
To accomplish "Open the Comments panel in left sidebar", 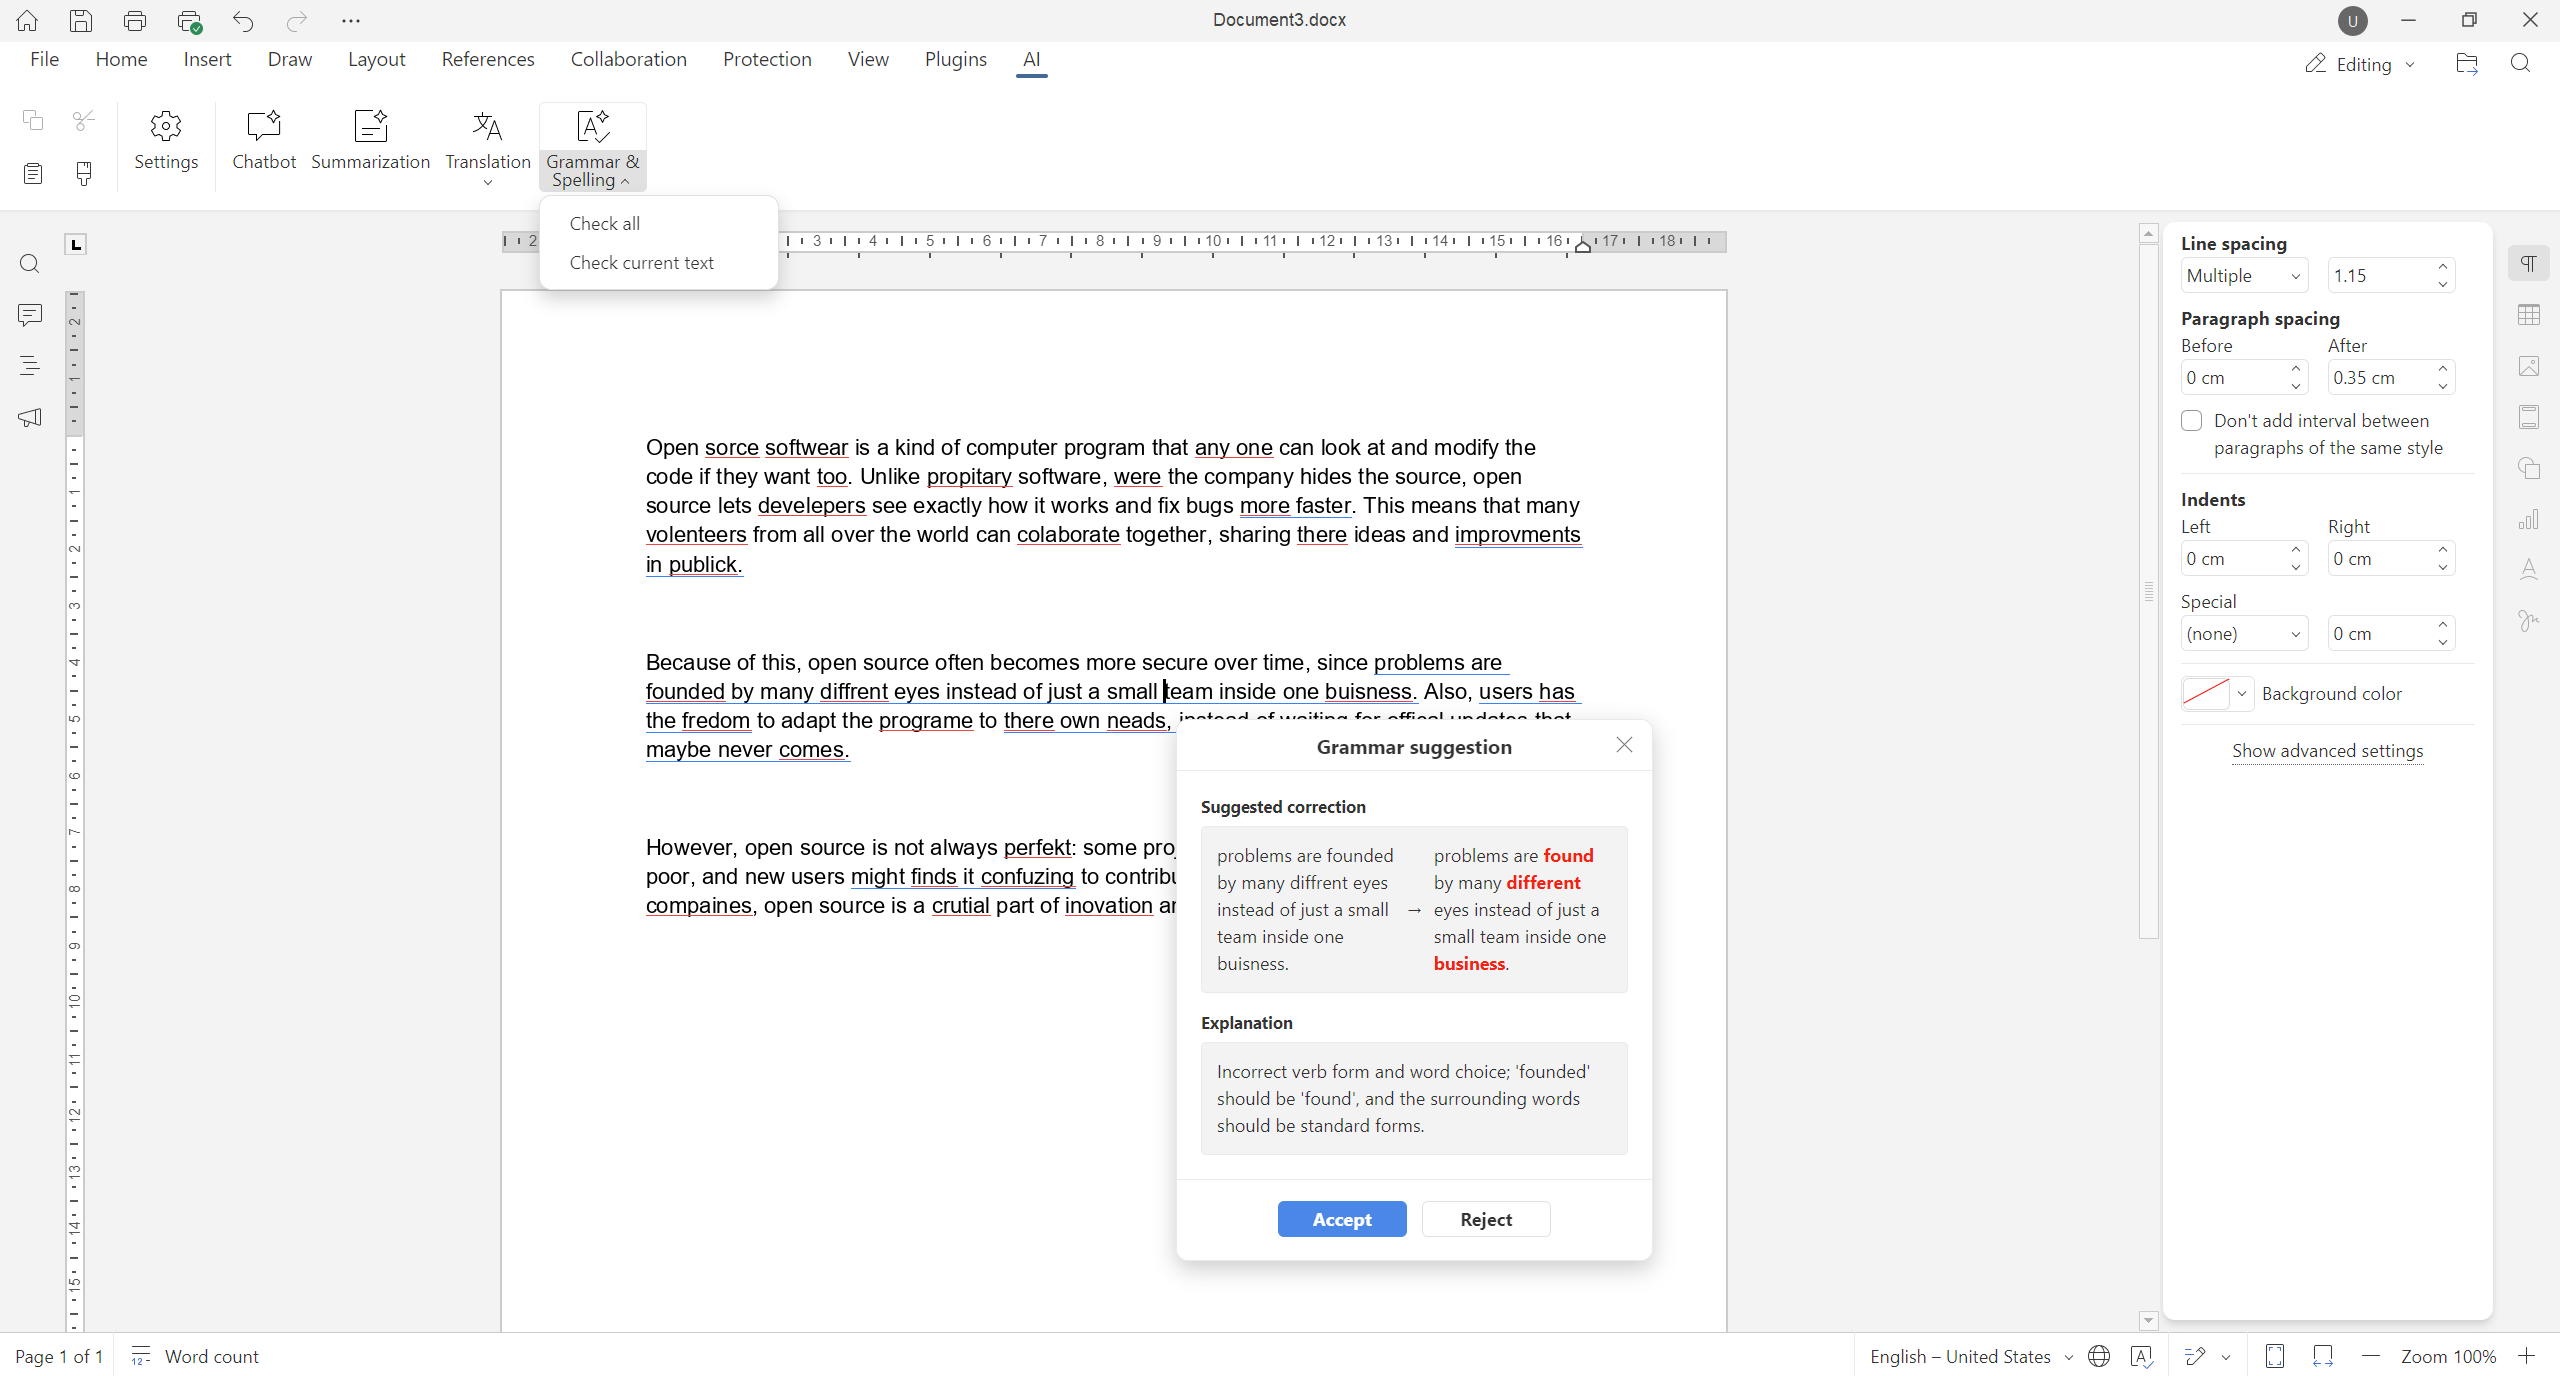I will pyautogui.click(x=30, y=315).
